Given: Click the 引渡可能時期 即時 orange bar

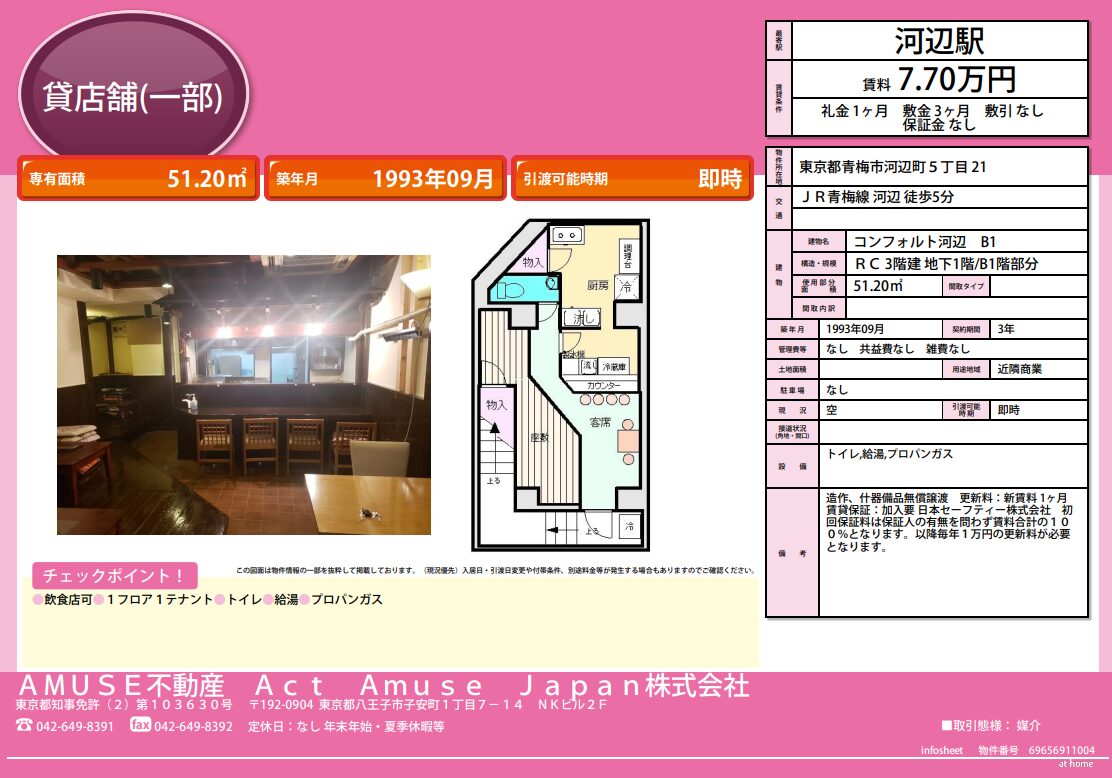Looking at the screenshot, I should pos(632,179).
